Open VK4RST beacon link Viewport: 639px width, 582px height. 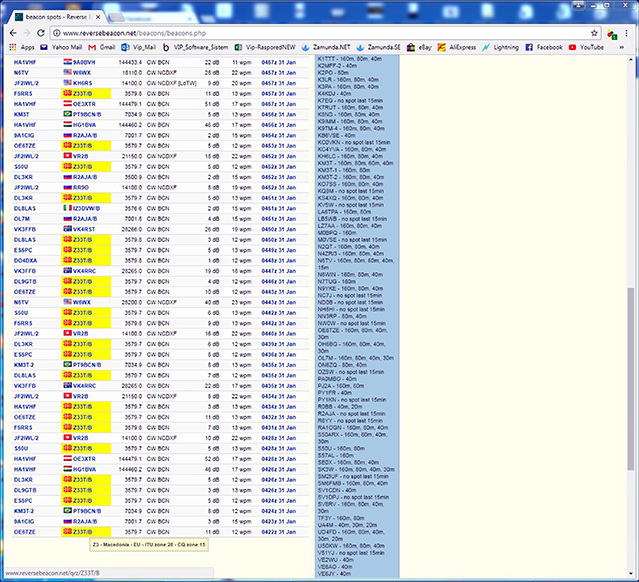(x=84, y=229)
